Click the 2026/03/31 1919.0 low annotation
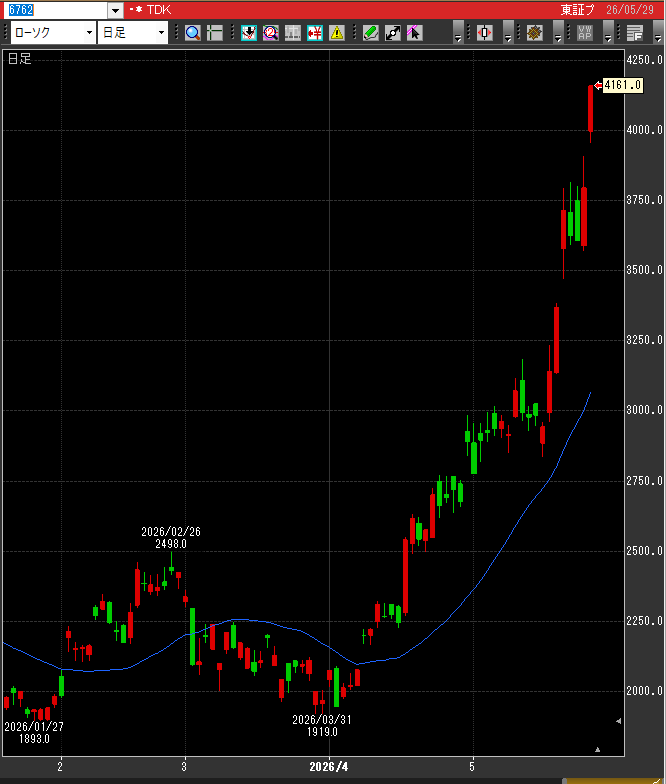 tap(322, 726)
